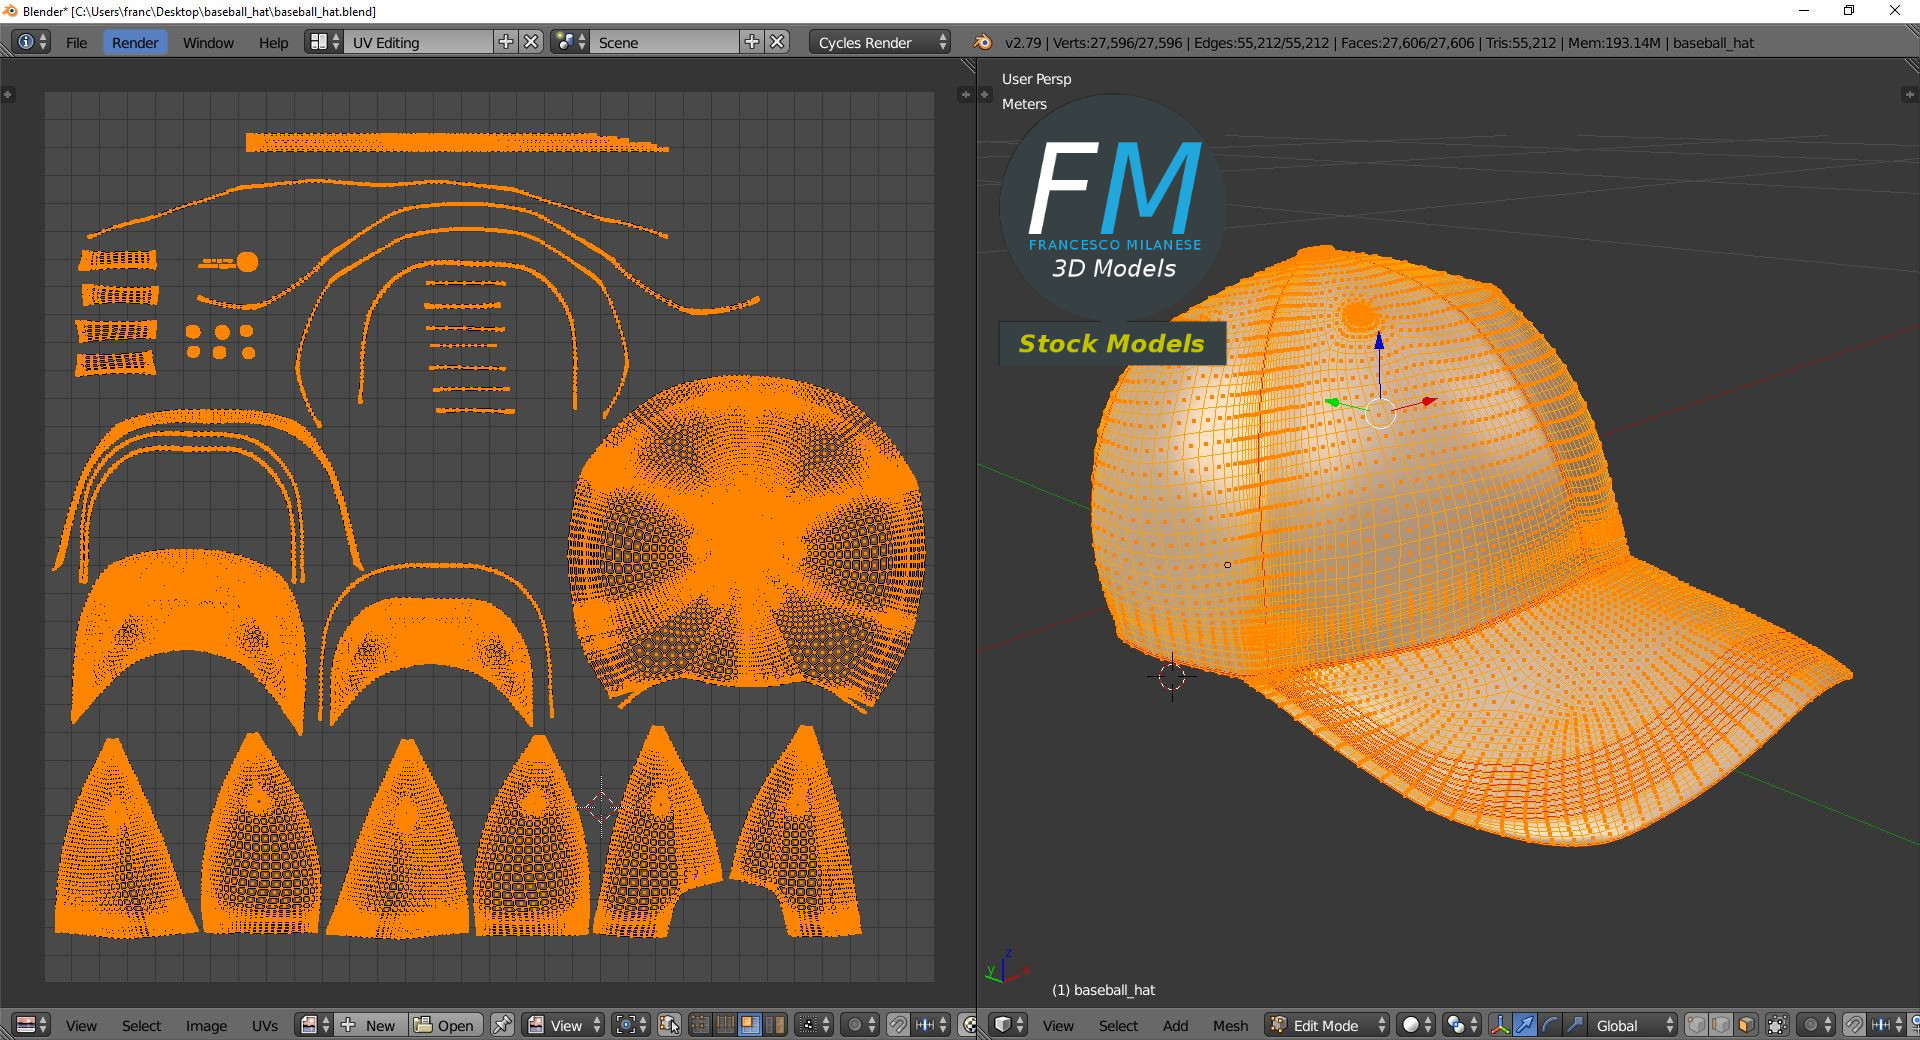This screenshot has width=1920, height=1040.
Task: Pin the image in UV editor
Action: 502,1025
